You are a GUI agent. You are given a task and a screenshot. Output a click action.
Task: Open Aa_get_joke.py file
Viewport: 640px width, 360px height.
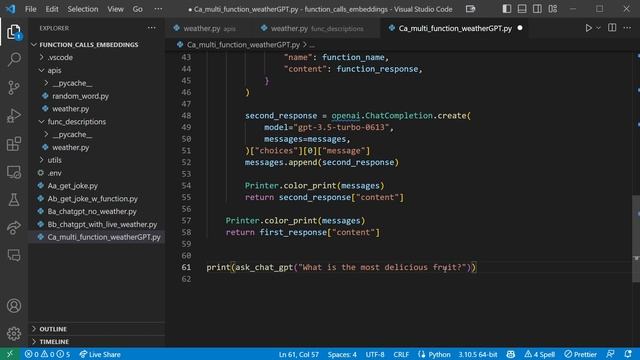[x=73, y=186]
